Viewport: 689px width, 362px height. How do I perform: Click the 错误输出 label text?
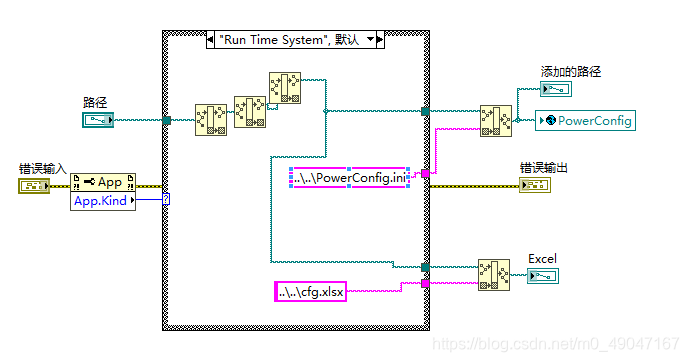click(x=544, y=168)
